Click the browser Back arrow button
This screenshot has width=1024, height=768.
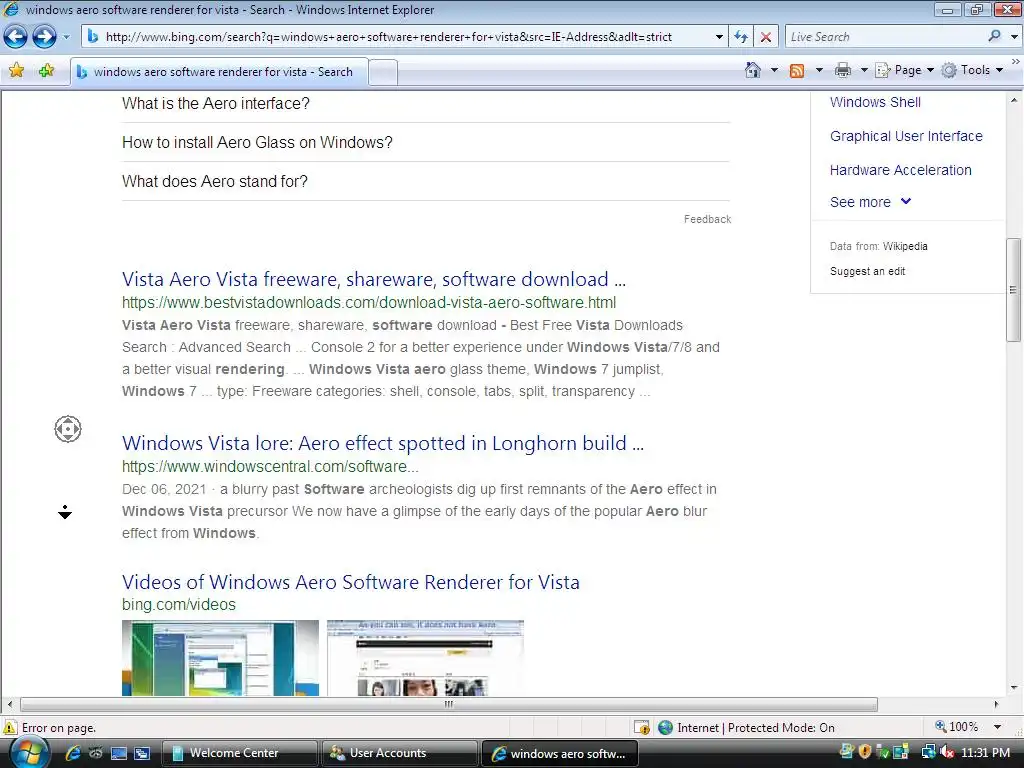[16, 37]
